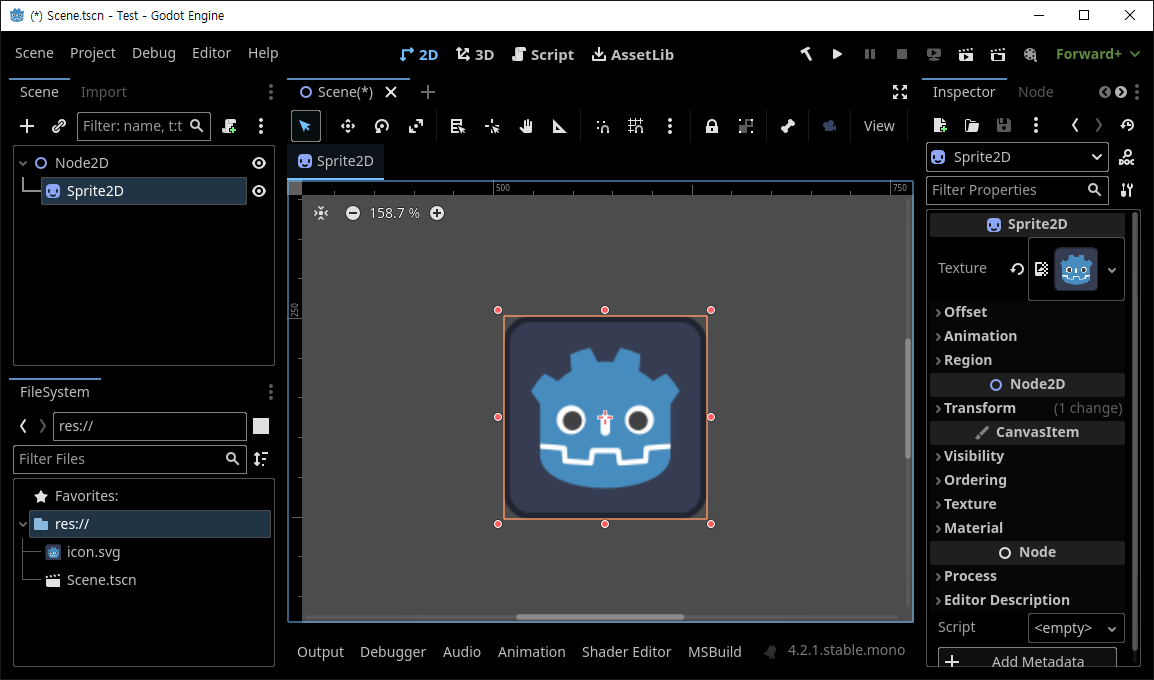Switch to the Node tab

coord(1036,92)
